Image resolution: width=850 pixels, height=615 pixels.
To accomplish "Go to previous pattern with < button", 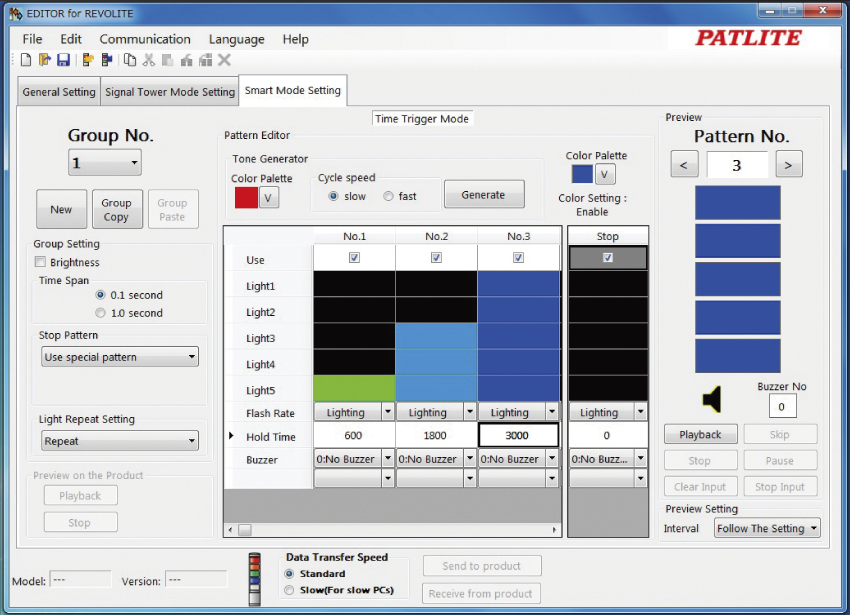I will [x=684, y=165].
